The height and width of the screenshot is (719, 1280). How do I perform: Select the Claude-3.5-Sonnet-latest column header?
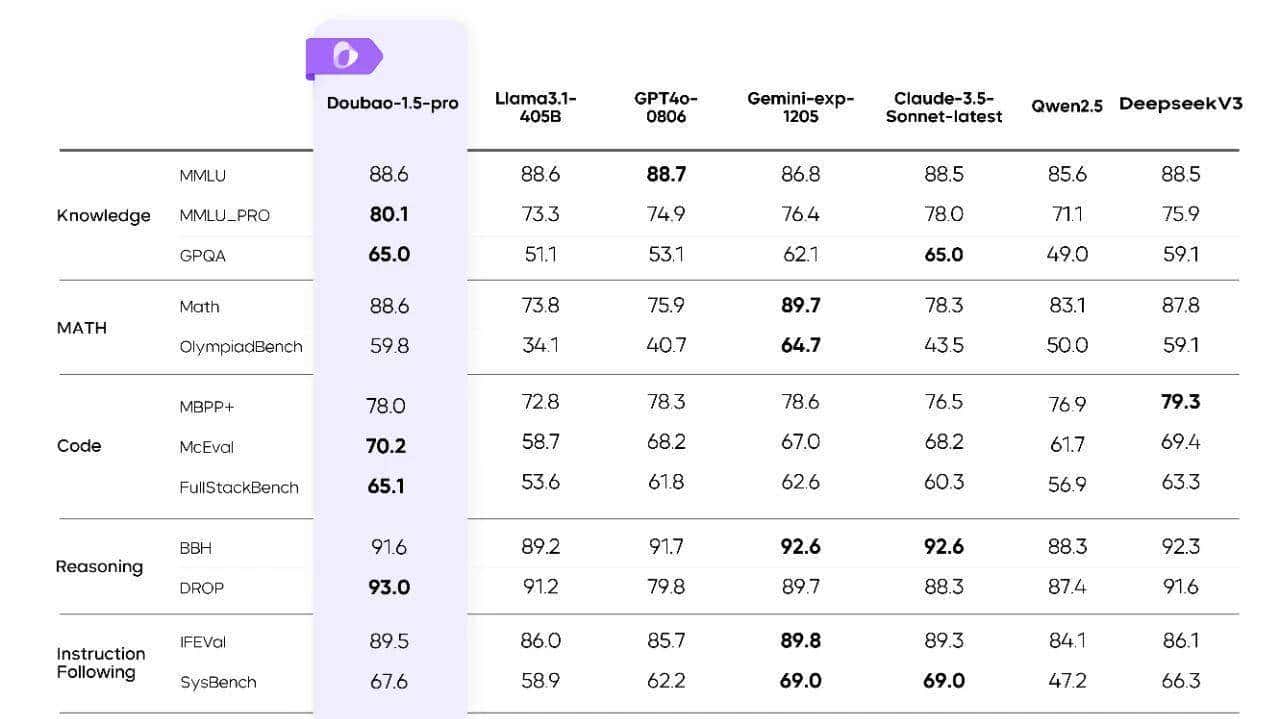click(x=944, y=106)
